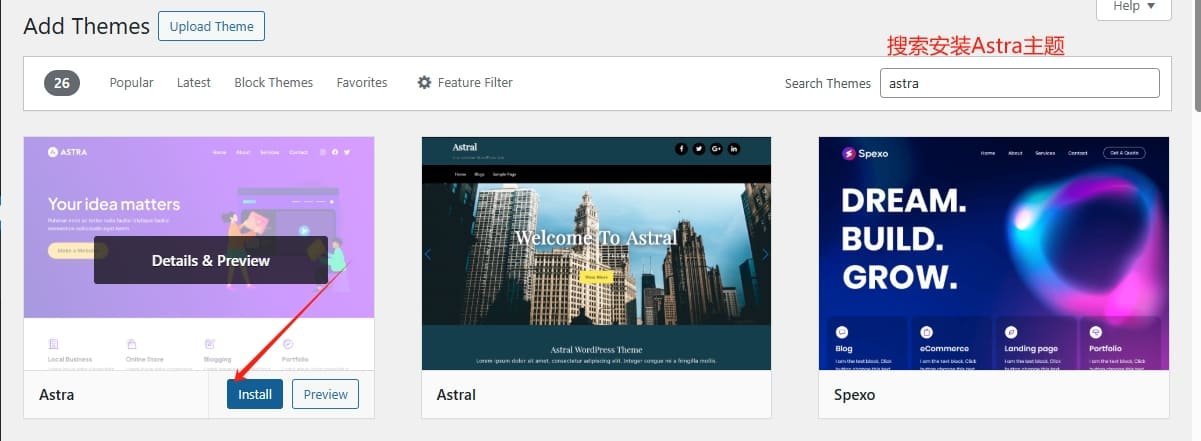Click Get A Quote in Spexo preview
The image size is (1201, 441).
[x=1123, y=153]
